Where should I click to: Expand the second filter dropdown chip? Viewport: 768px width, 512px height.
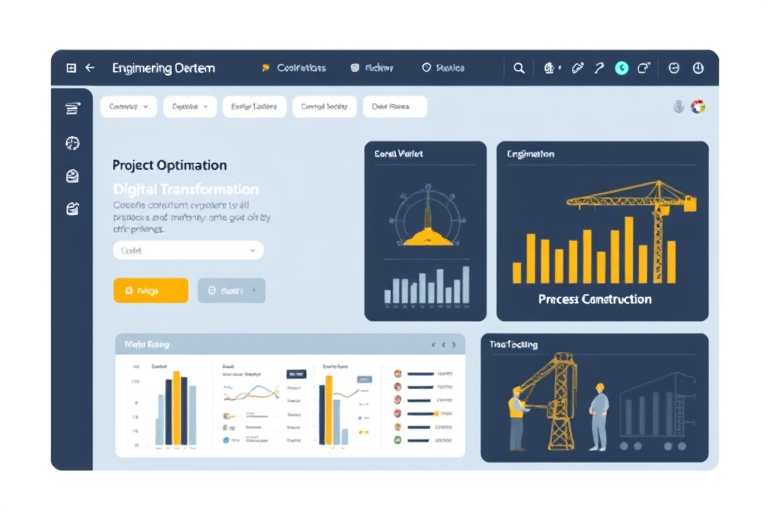190,106
